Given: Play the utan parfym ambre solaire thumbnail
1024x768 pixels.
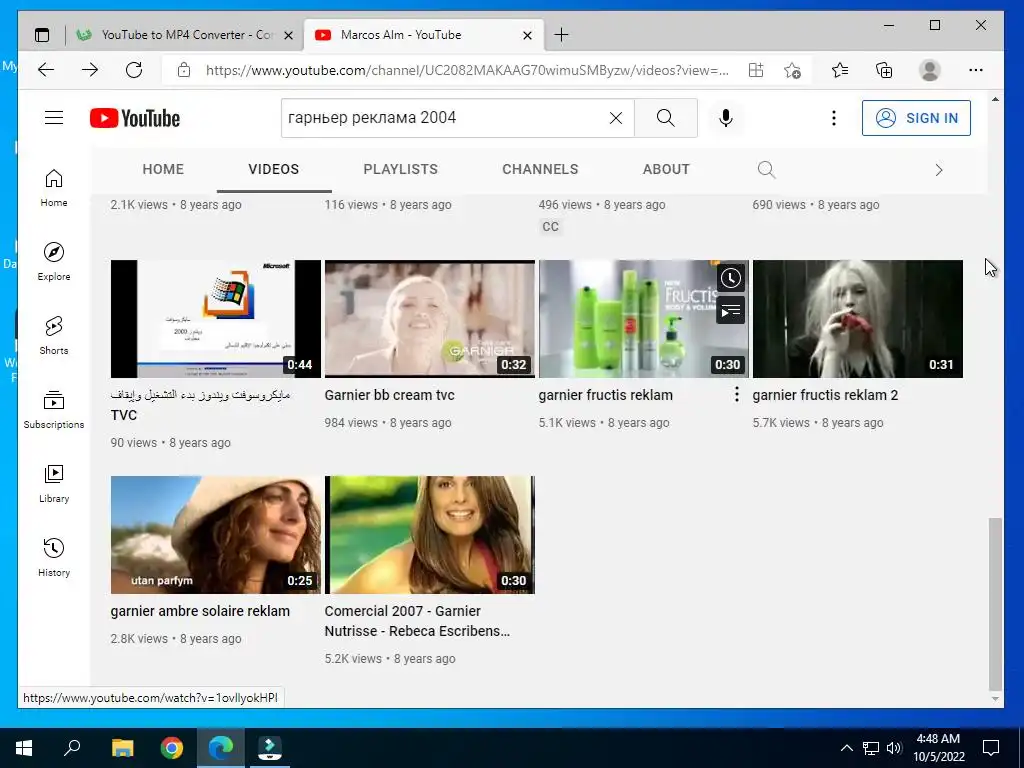Looking at the screenshot, I should [216, 535].
